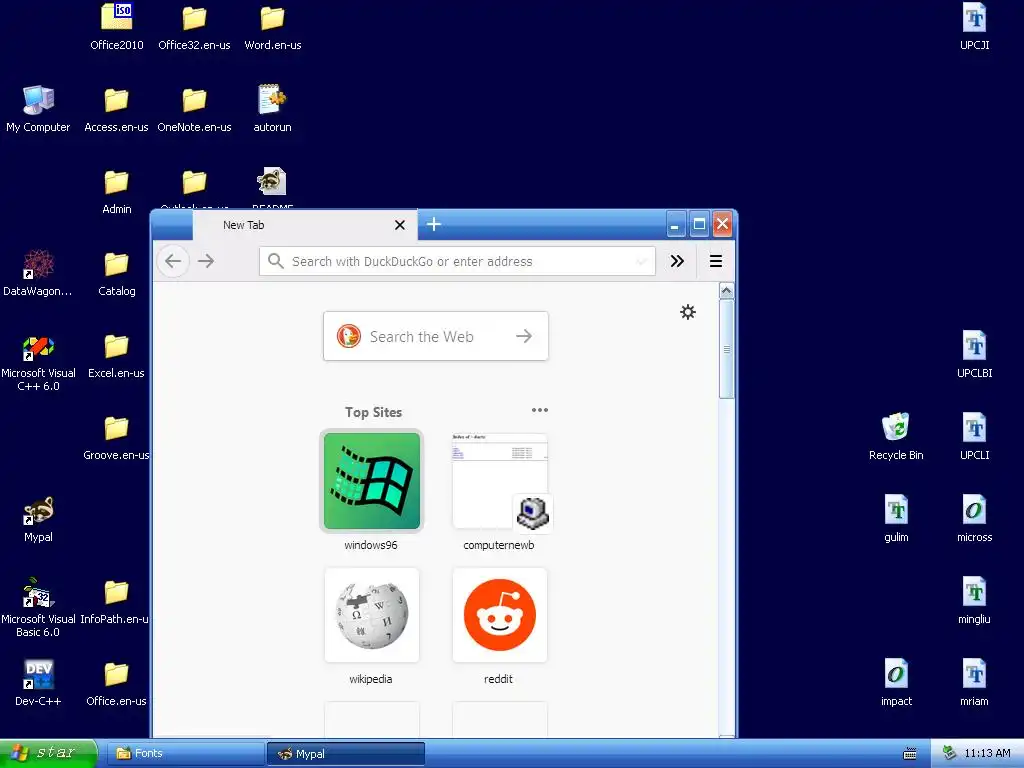Select the InfoPath.en-us folder icon

point(116,592)
